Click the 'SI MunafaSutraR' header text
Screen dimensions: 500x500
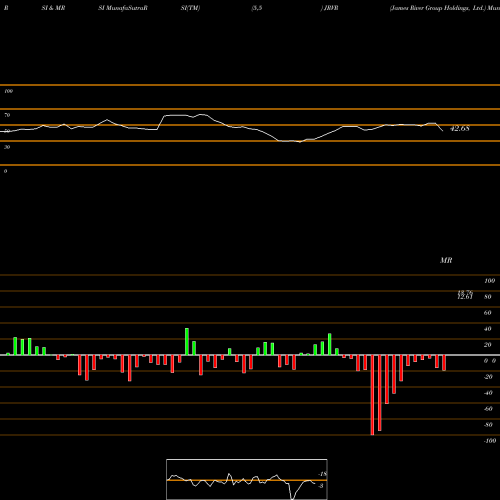coord(123,8)
